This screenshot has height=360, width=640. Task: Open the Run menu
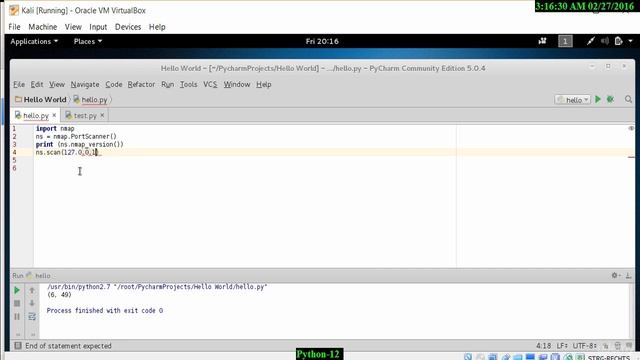167,84
